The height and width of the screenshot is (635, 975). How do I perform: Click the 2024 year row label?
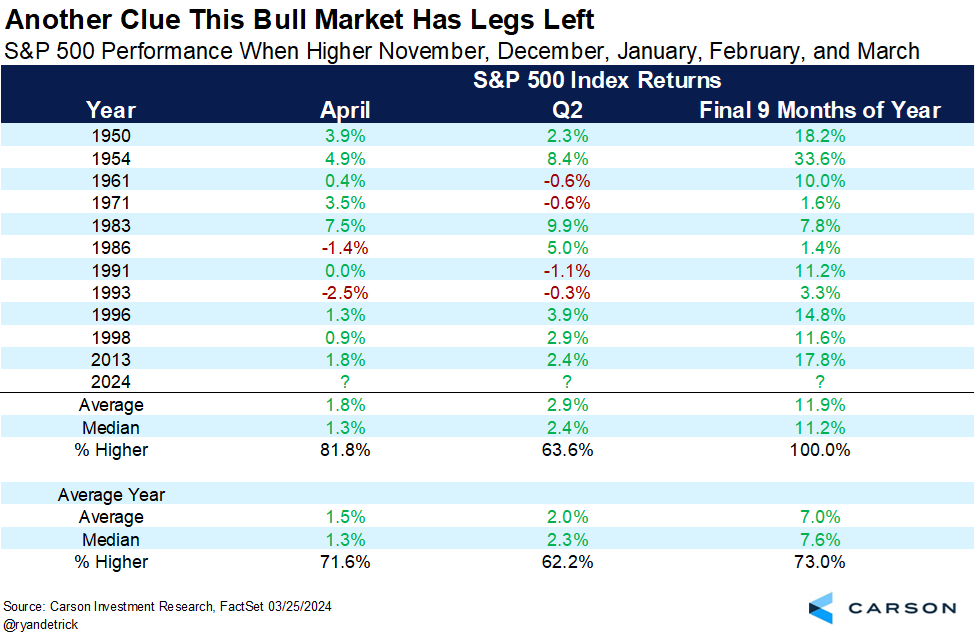pyautogui.click(x=111, y=382)
